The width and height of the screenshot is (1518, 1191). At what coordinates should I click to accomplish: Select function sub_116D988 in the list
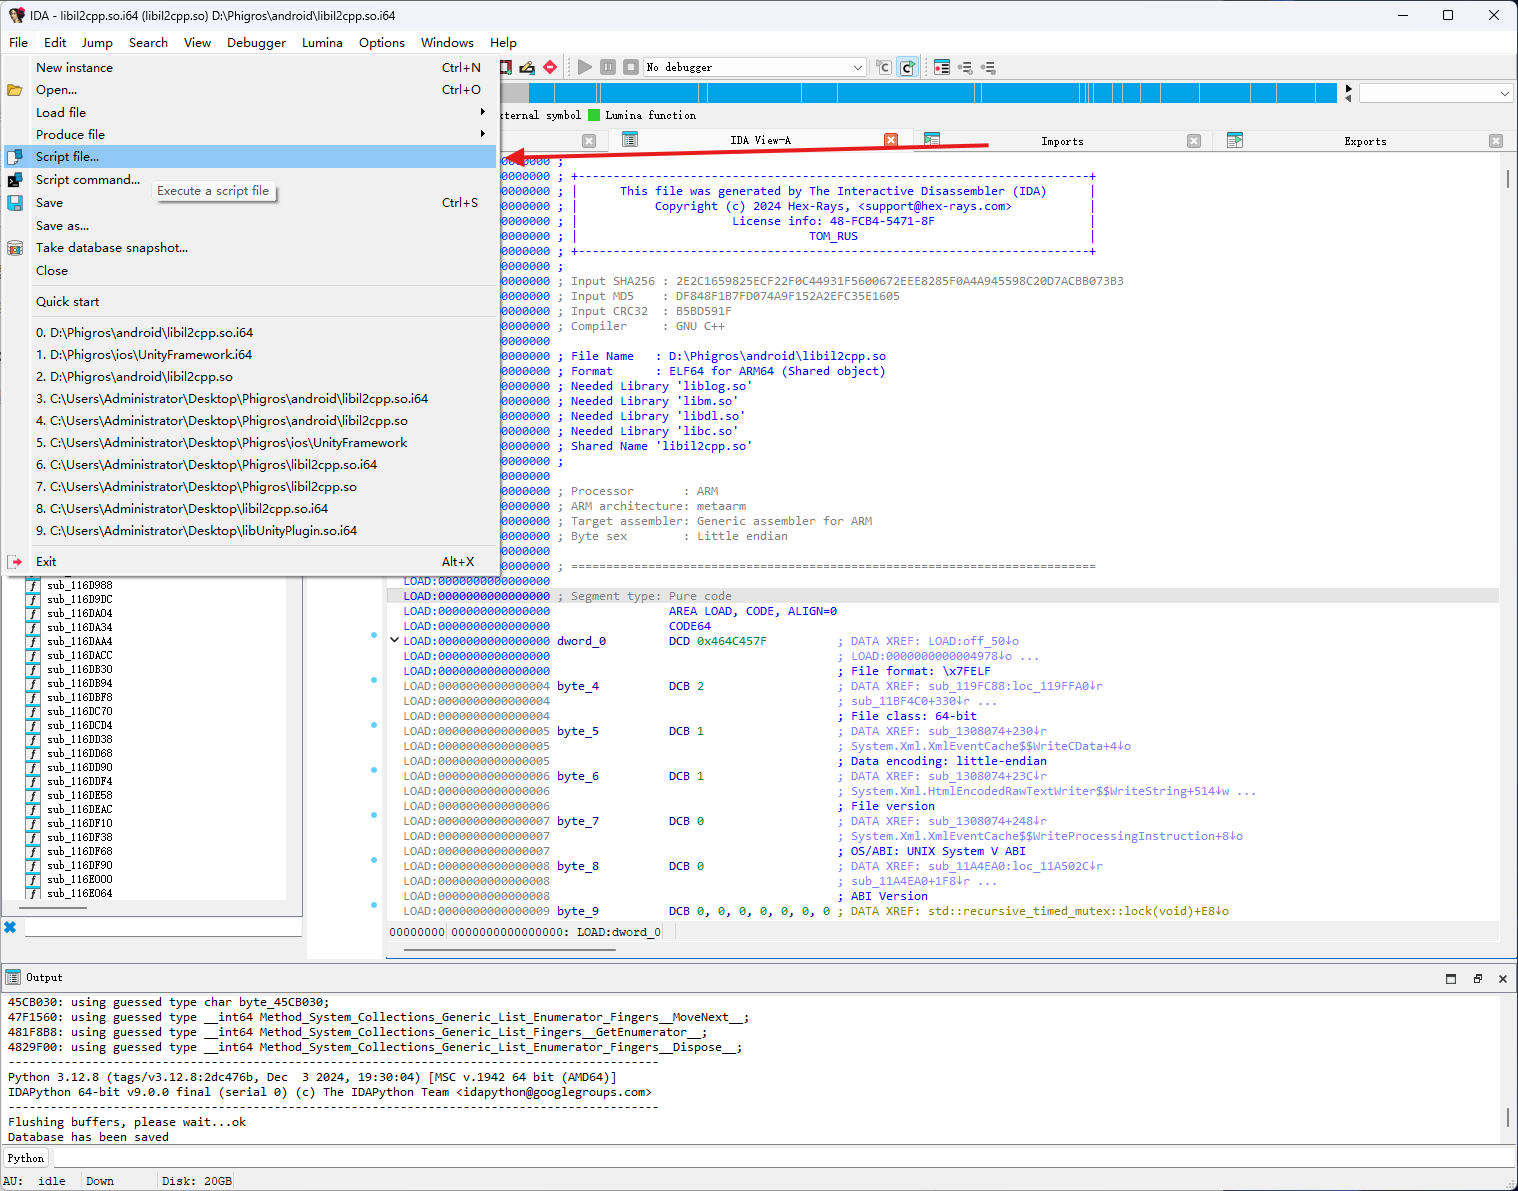[80, 586]
